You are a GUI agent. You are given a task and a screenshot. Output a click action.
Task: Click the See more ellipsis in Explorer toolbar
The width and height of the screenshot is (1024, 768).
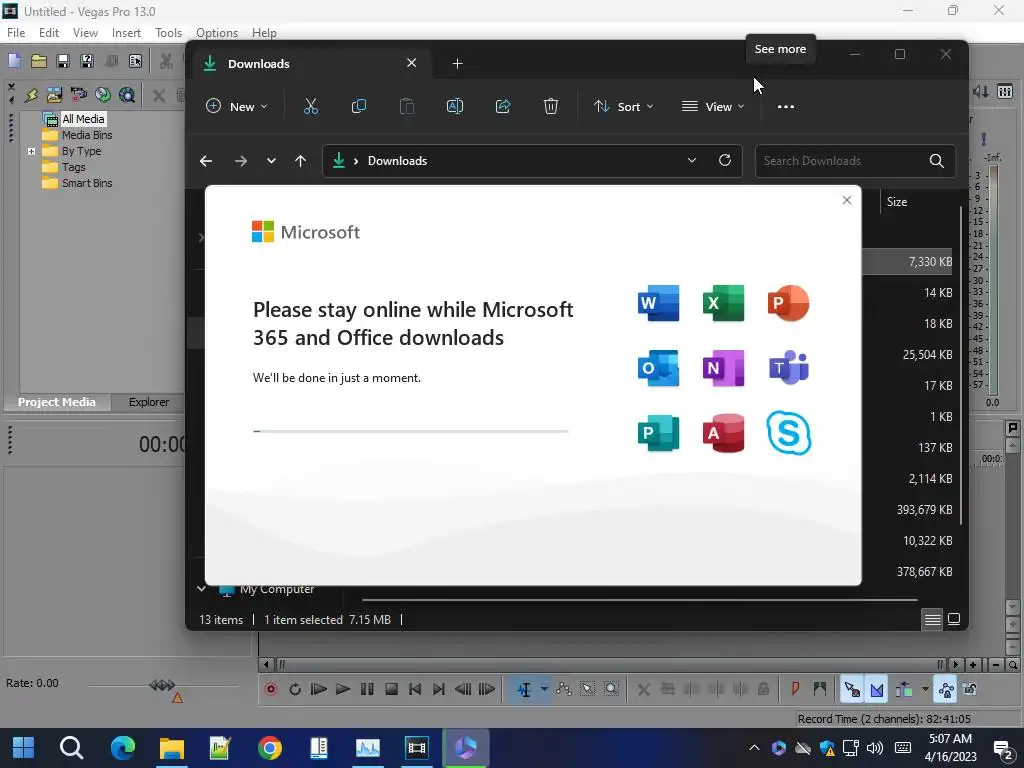(786, 106)
